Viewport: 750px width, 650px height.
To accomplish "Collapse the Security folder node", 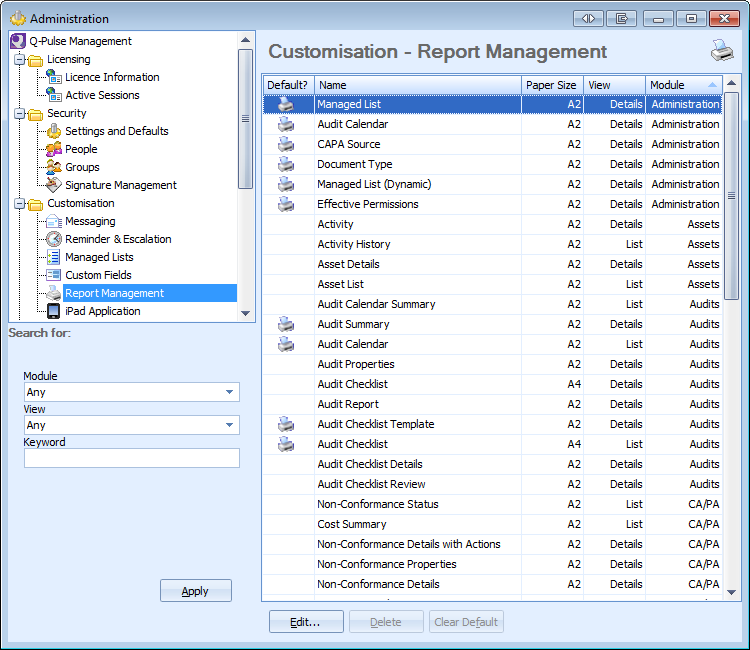I will 20,113.
